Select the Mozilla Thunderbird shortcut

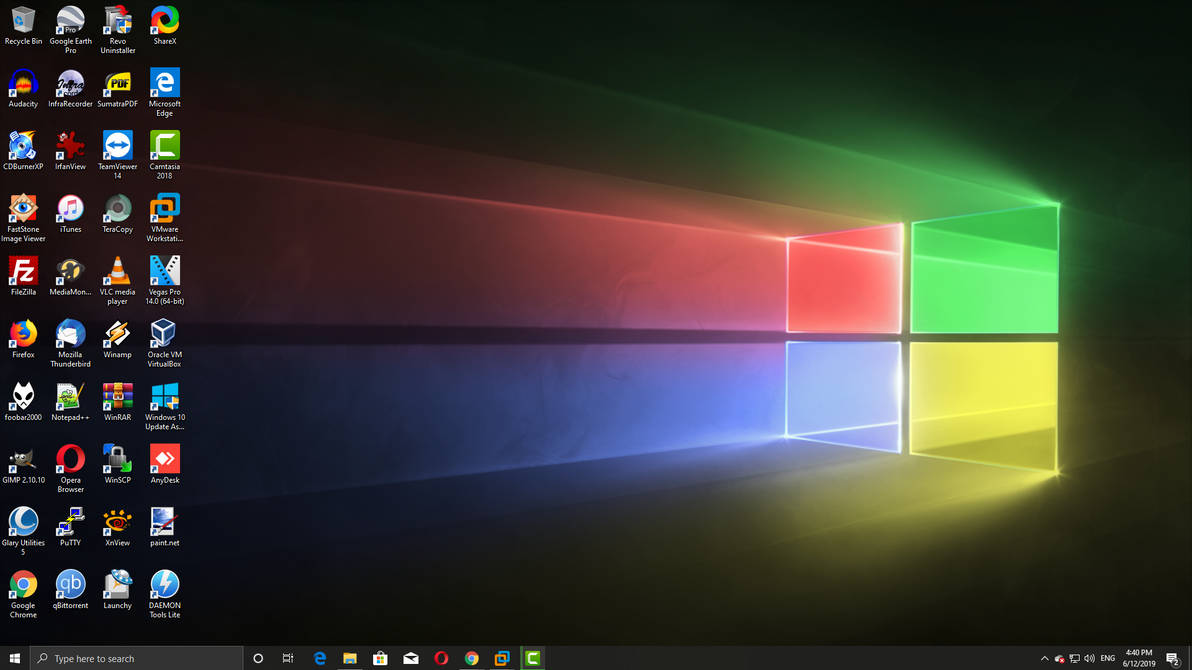[71, 344]
